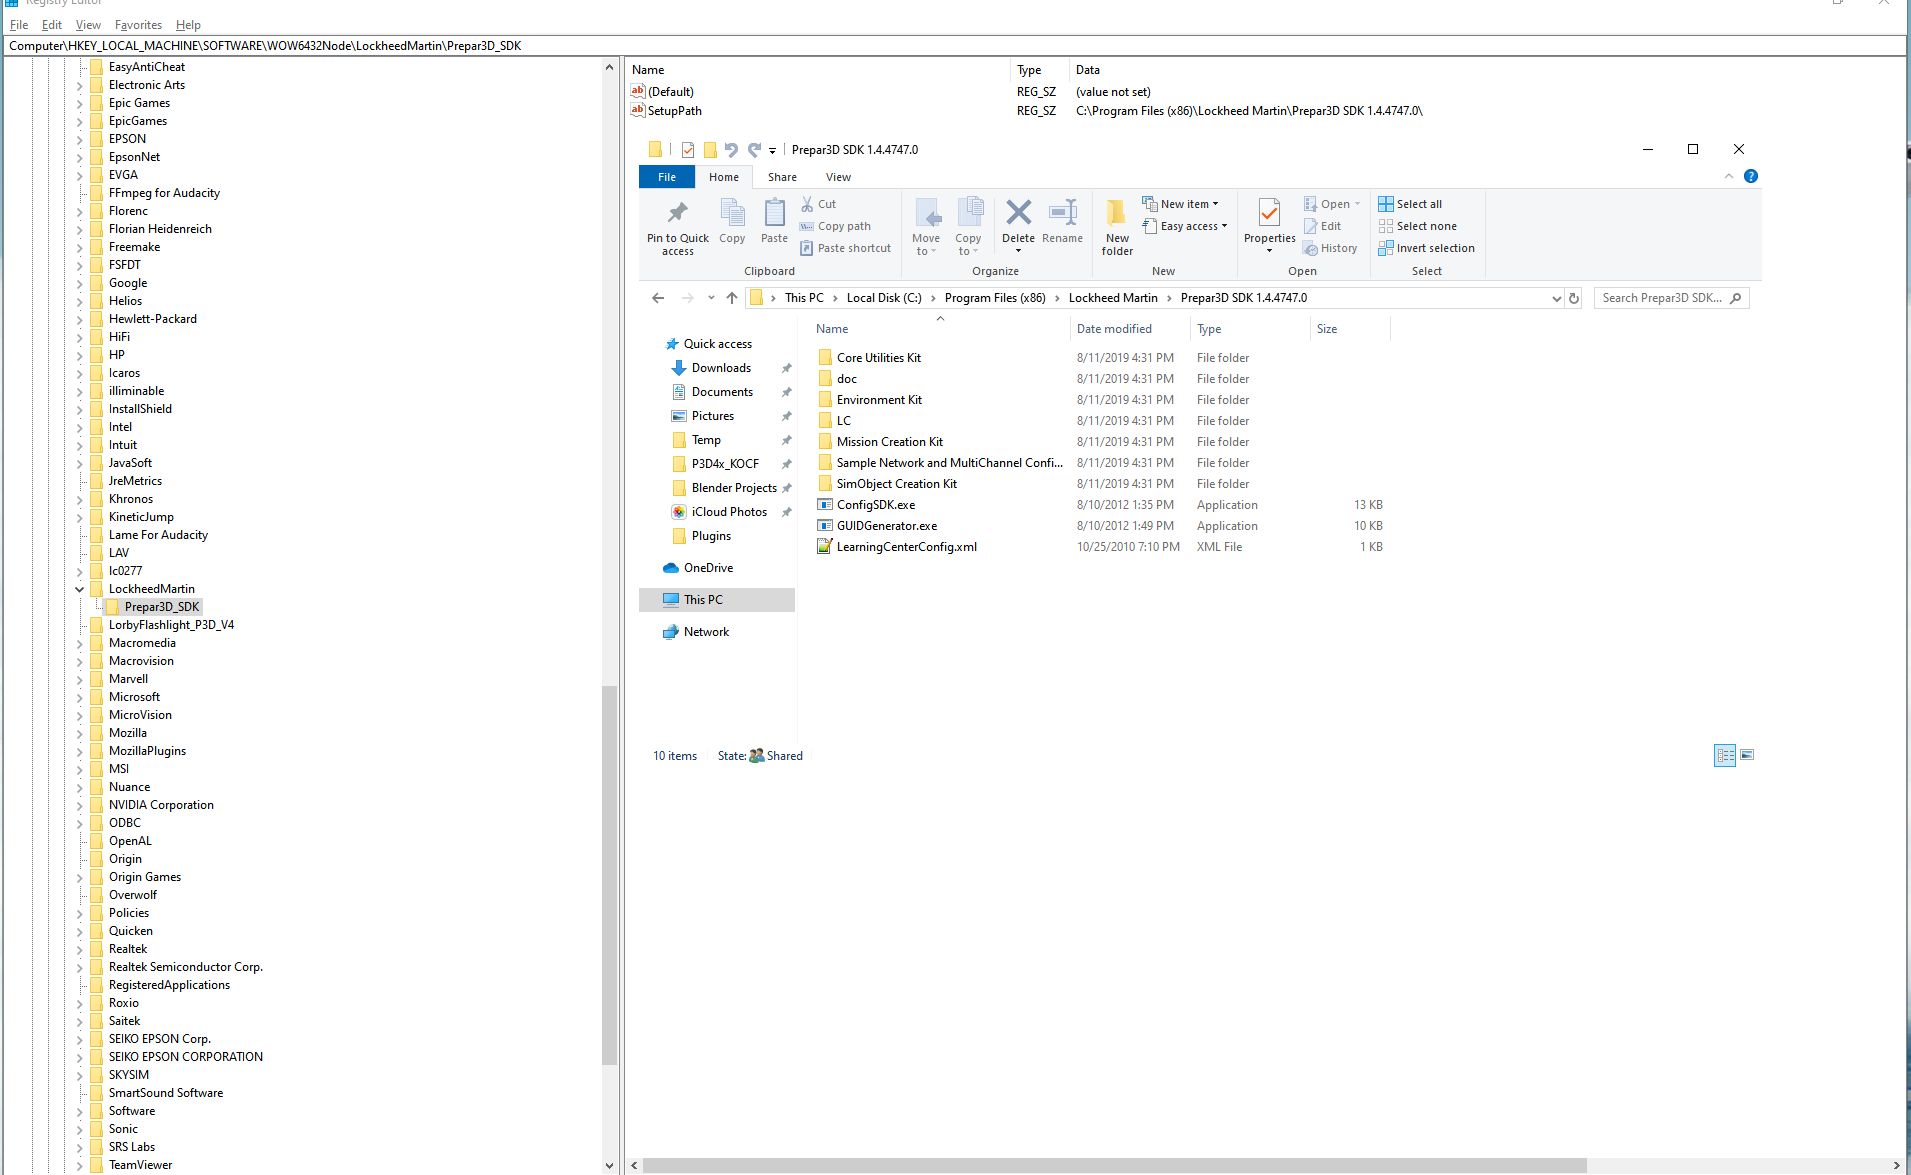Viewport: 1911px width, 1175px height.
Task: Open the File menu in Registry Editor
Action: pyautogui.click(x=19, y=25)
